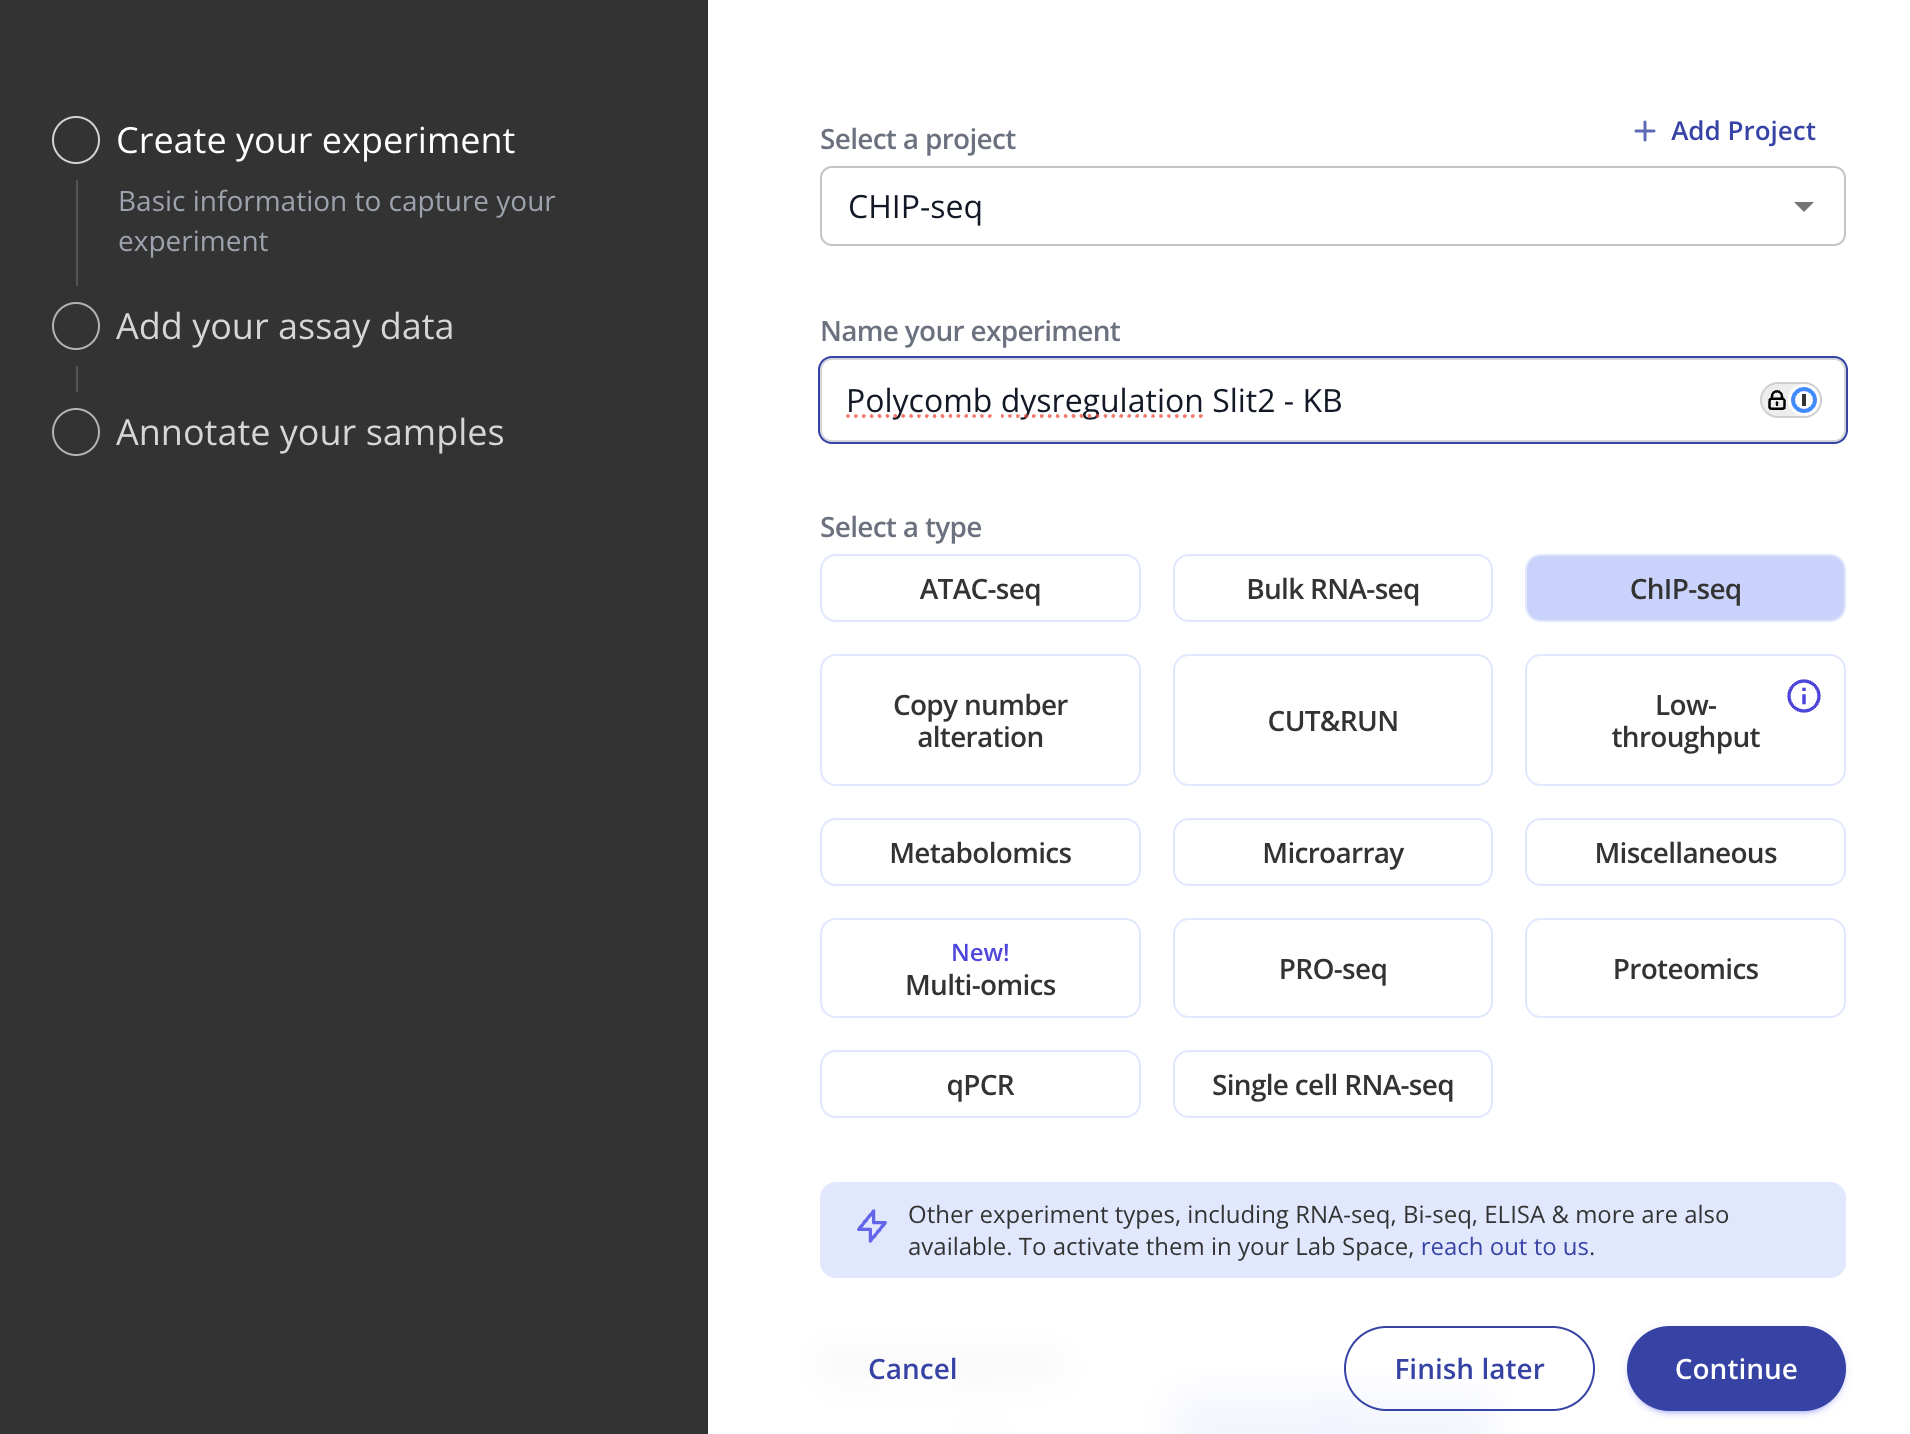The height and width of the screenshot is (1434, 1910).
Task: Click the Low-throughput info icon
Action: 1803,696
